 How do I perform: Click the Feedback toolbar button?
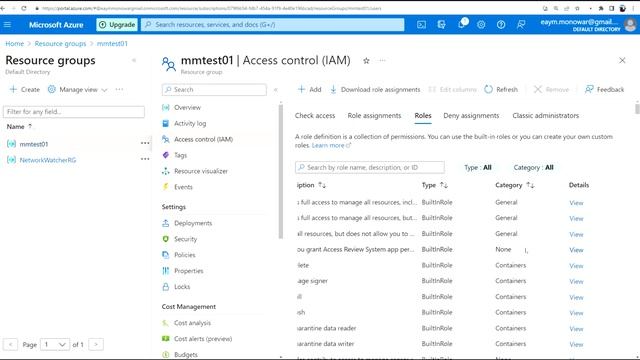[604, 89]
